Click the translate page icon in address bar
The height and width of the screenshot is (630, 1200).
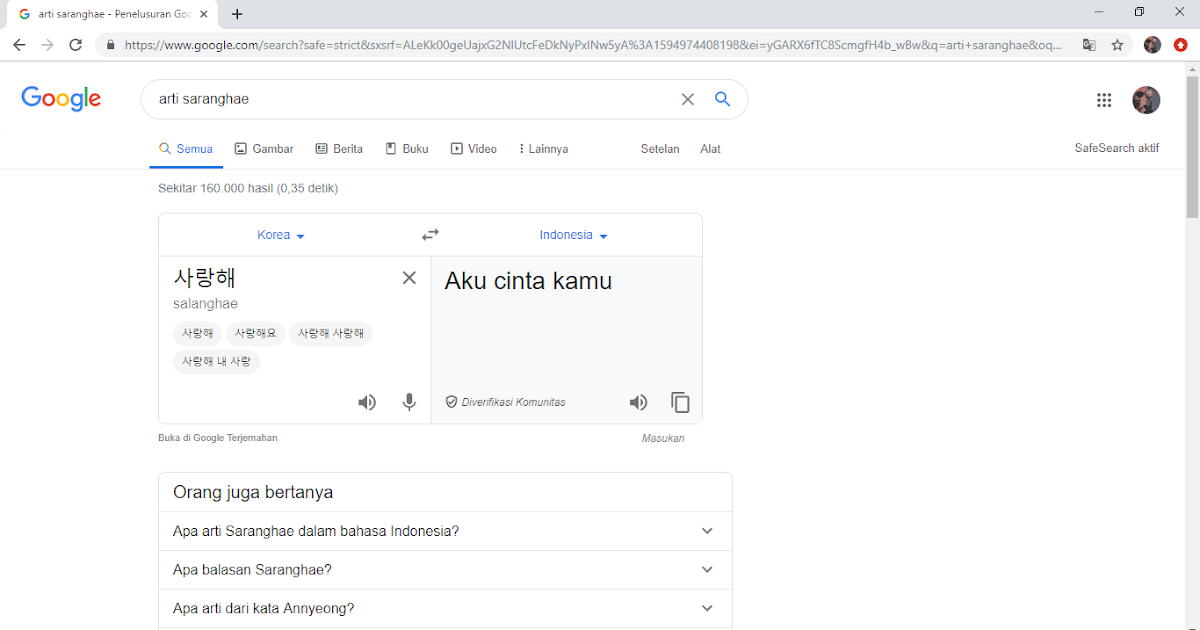pos(1088,45)
